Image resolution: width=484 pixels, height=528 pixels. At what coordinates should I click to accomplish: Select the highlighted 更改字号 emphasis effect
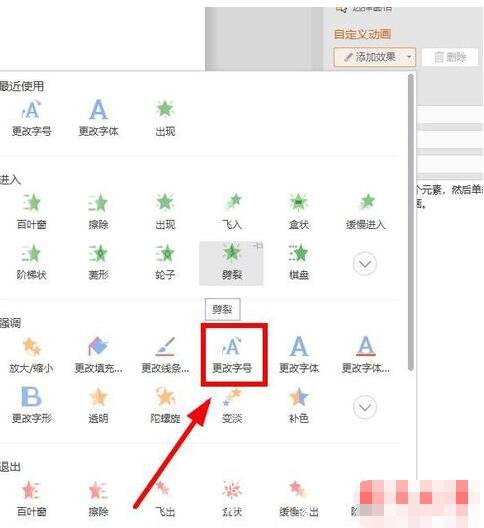coord(232,355)
